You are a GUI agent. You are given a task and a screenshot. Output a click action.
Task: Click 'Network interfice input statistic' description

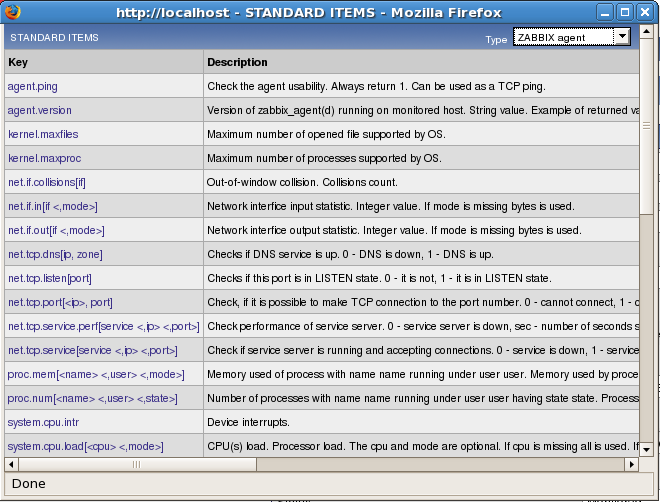coord(391,206)
